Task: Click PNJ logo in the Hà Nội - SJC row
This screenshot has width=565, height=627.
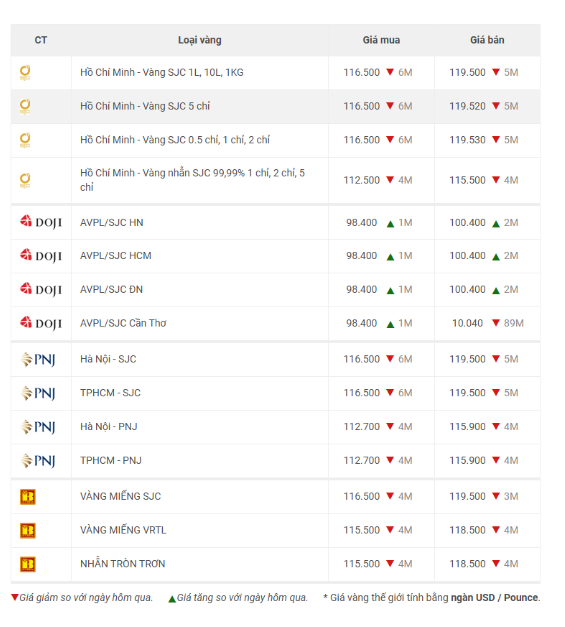Action: click(38, 359)
